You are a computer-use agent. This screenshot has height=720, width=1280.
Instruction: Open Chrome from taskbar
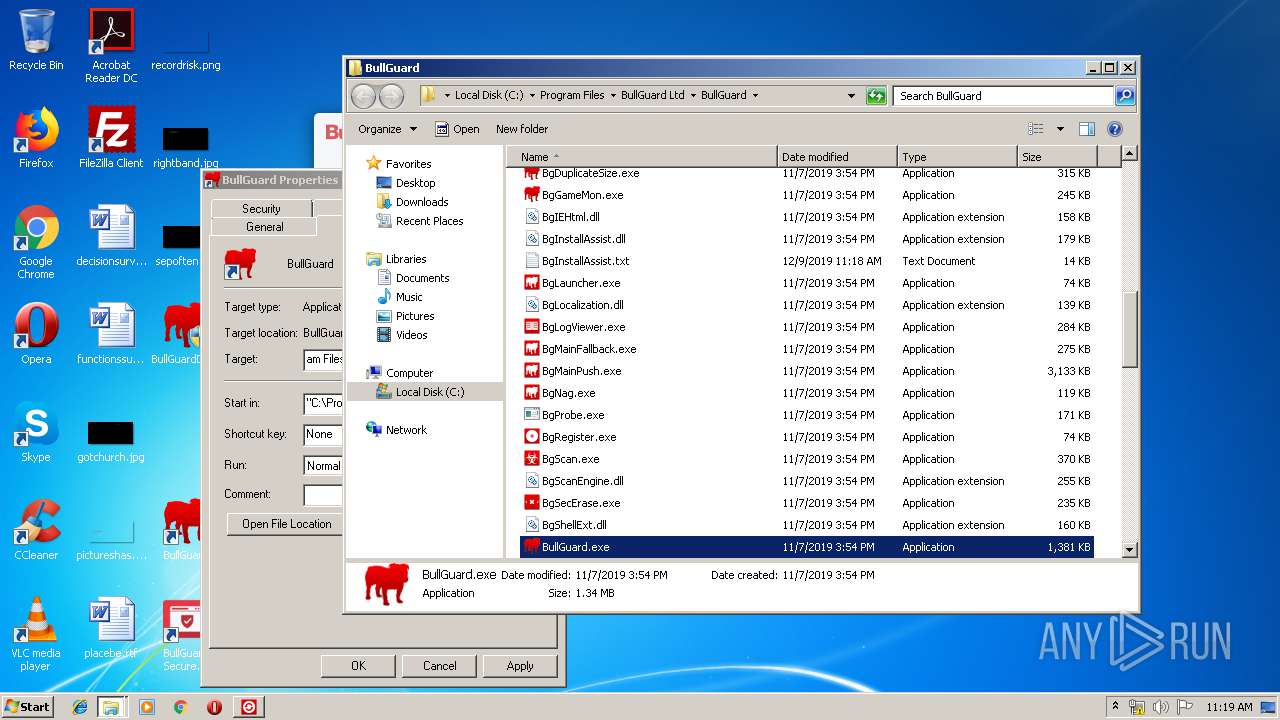[180, 707]
